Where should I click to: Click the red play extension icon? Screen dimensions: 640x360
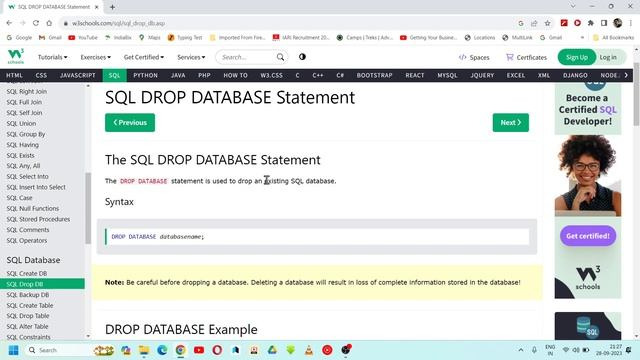(x=577, y=23)
